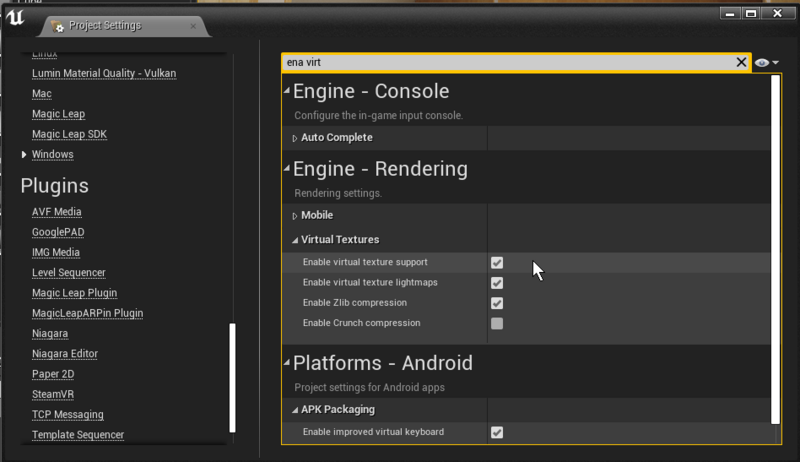Maximize the Project Settings window
This screenshot has width=800, height=462.
pos(751,14)
